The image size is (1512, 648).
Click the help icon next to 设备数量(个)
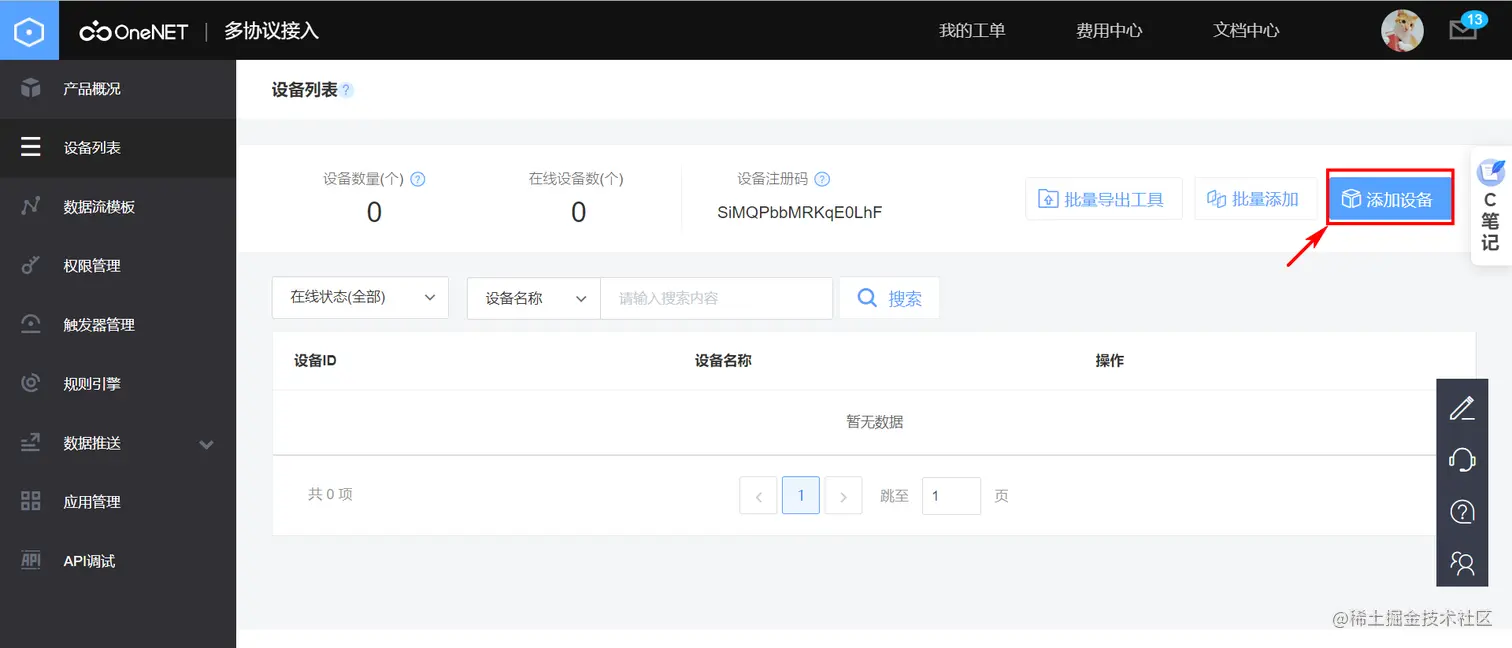pyautogui.click(x=418, y=179)
